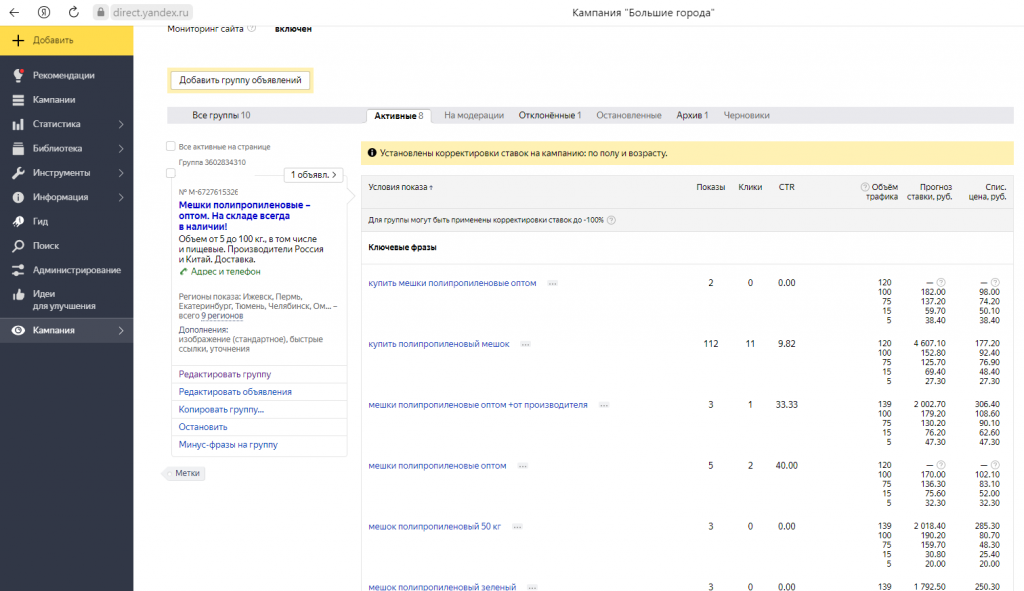Click the CTR column header

pyautogui.click(x=786, y=187)
